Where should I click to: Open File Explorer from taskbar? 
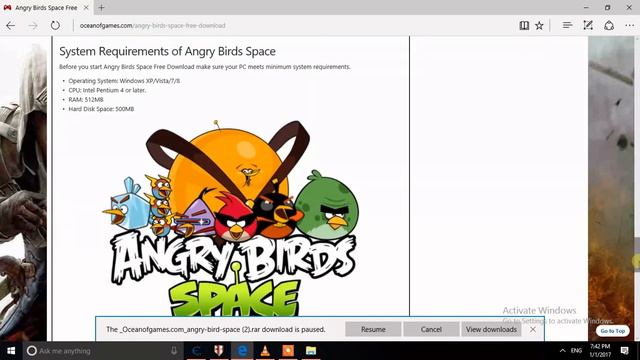(311, 351)
